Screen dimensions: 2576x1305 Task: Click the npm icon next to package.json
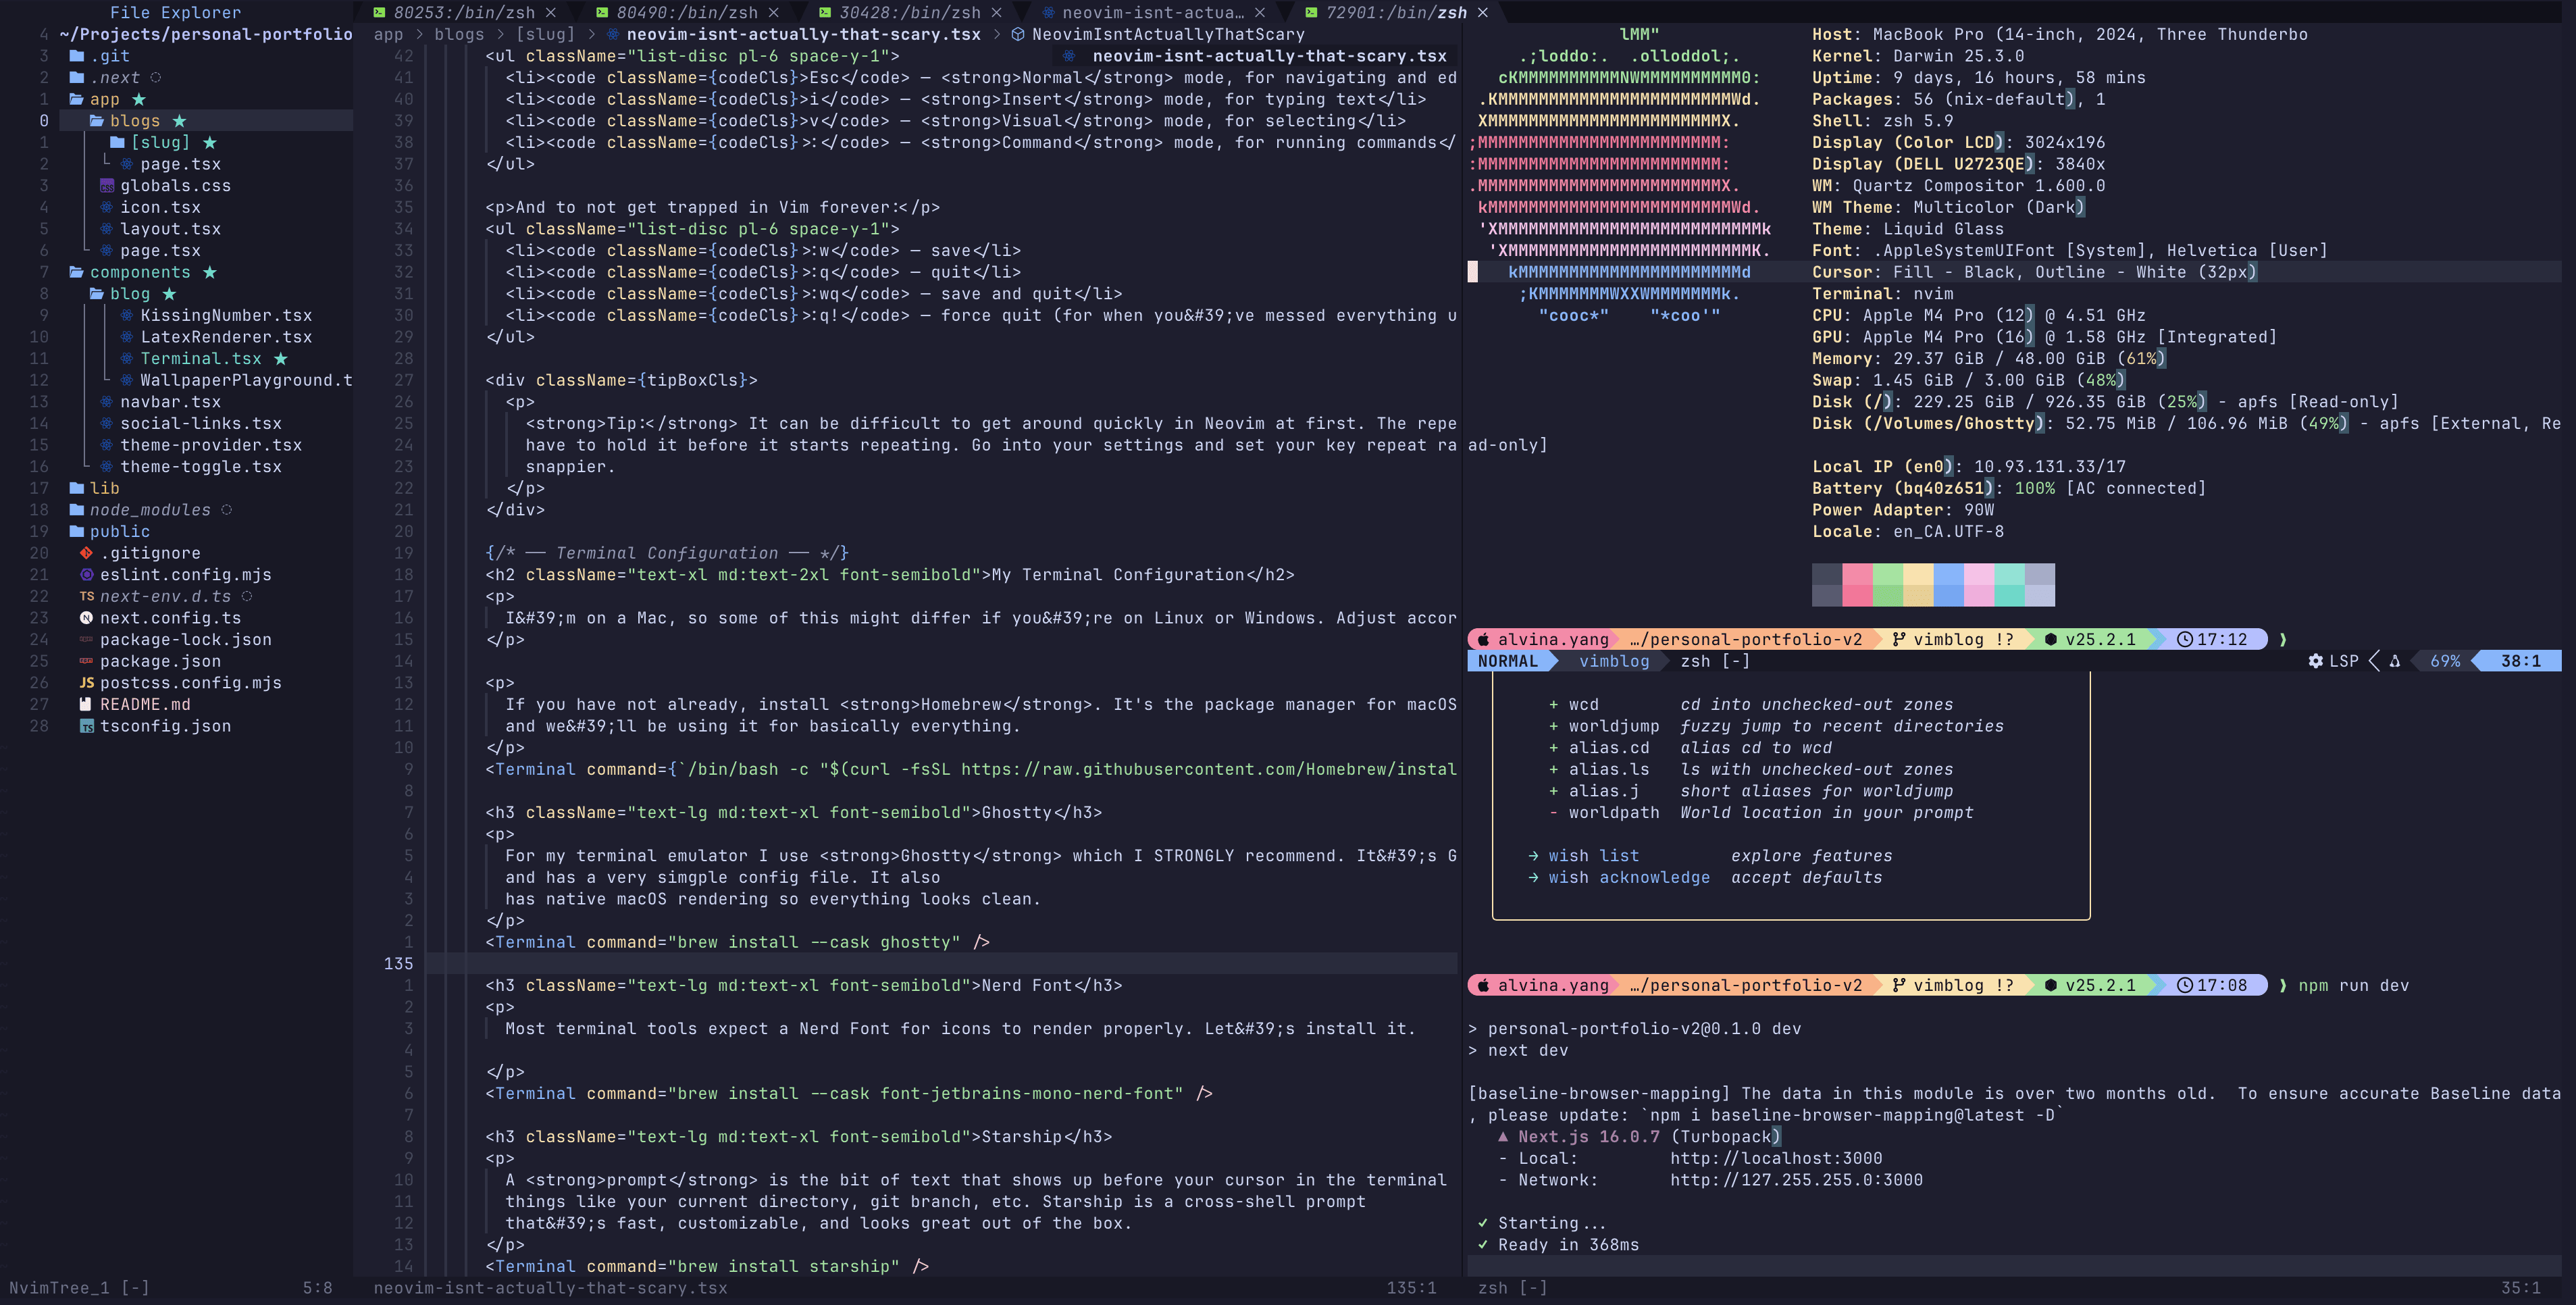pos(88,661)
